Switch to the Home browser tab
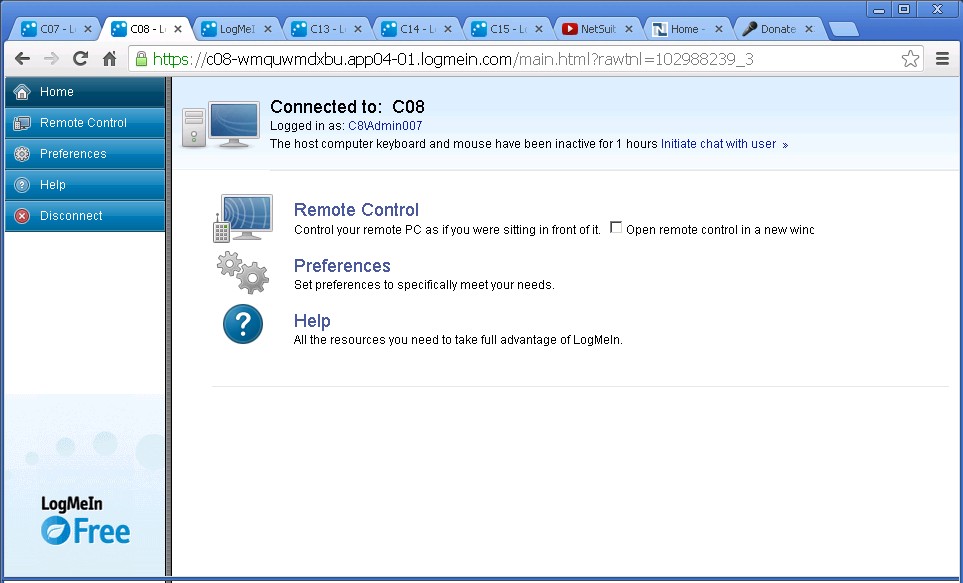Viewport: 963px width, 583px height. point(687,29)
